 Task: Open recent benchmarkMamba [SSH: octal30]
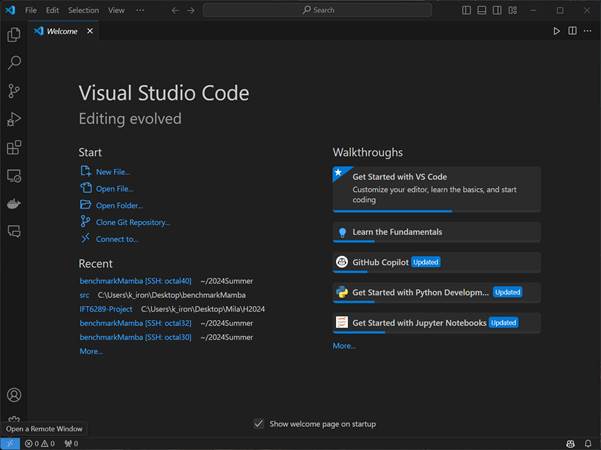coord(135,337)
